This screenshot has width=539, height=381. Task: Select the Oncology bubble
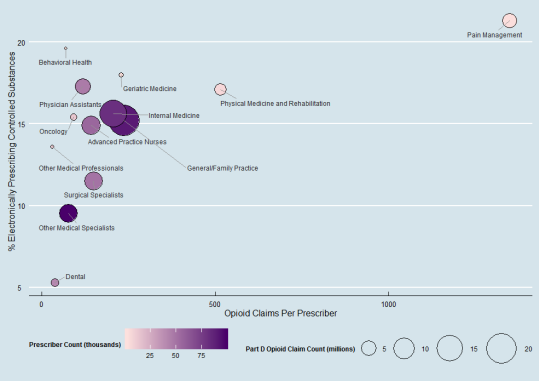(74, 117)
